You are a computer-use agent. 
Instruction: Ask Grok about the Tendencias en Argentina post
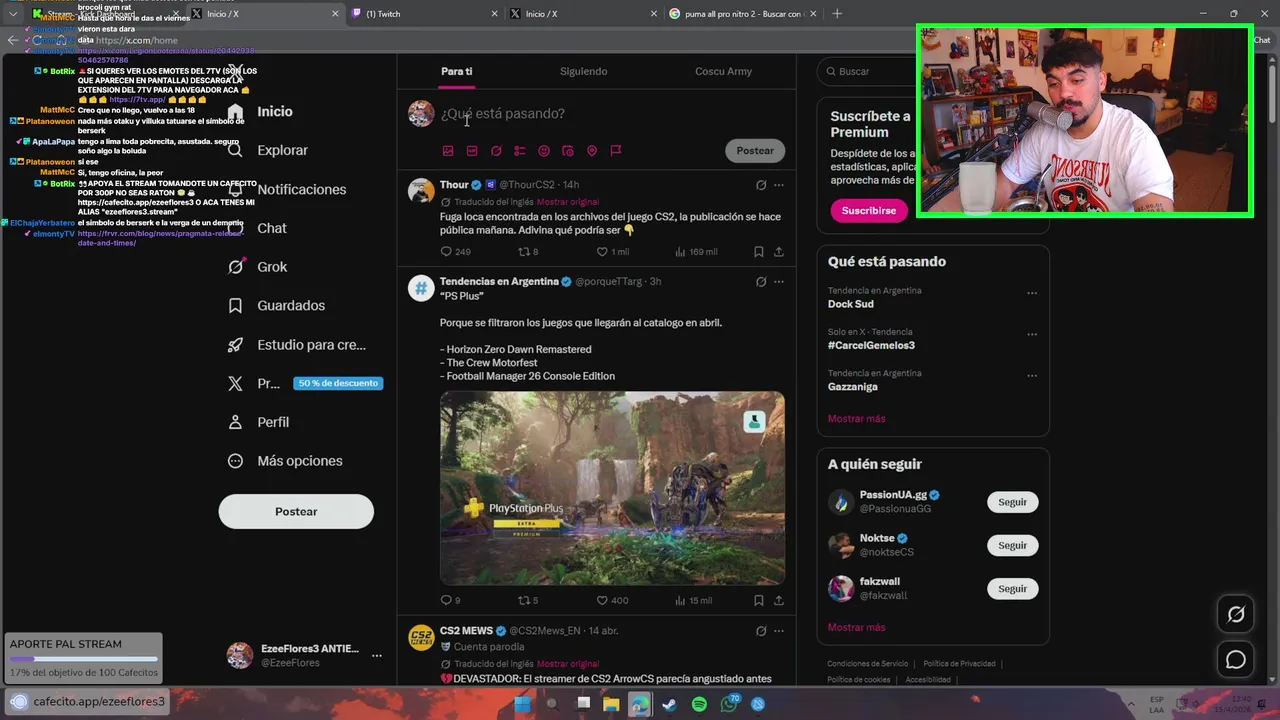(761, 282)
